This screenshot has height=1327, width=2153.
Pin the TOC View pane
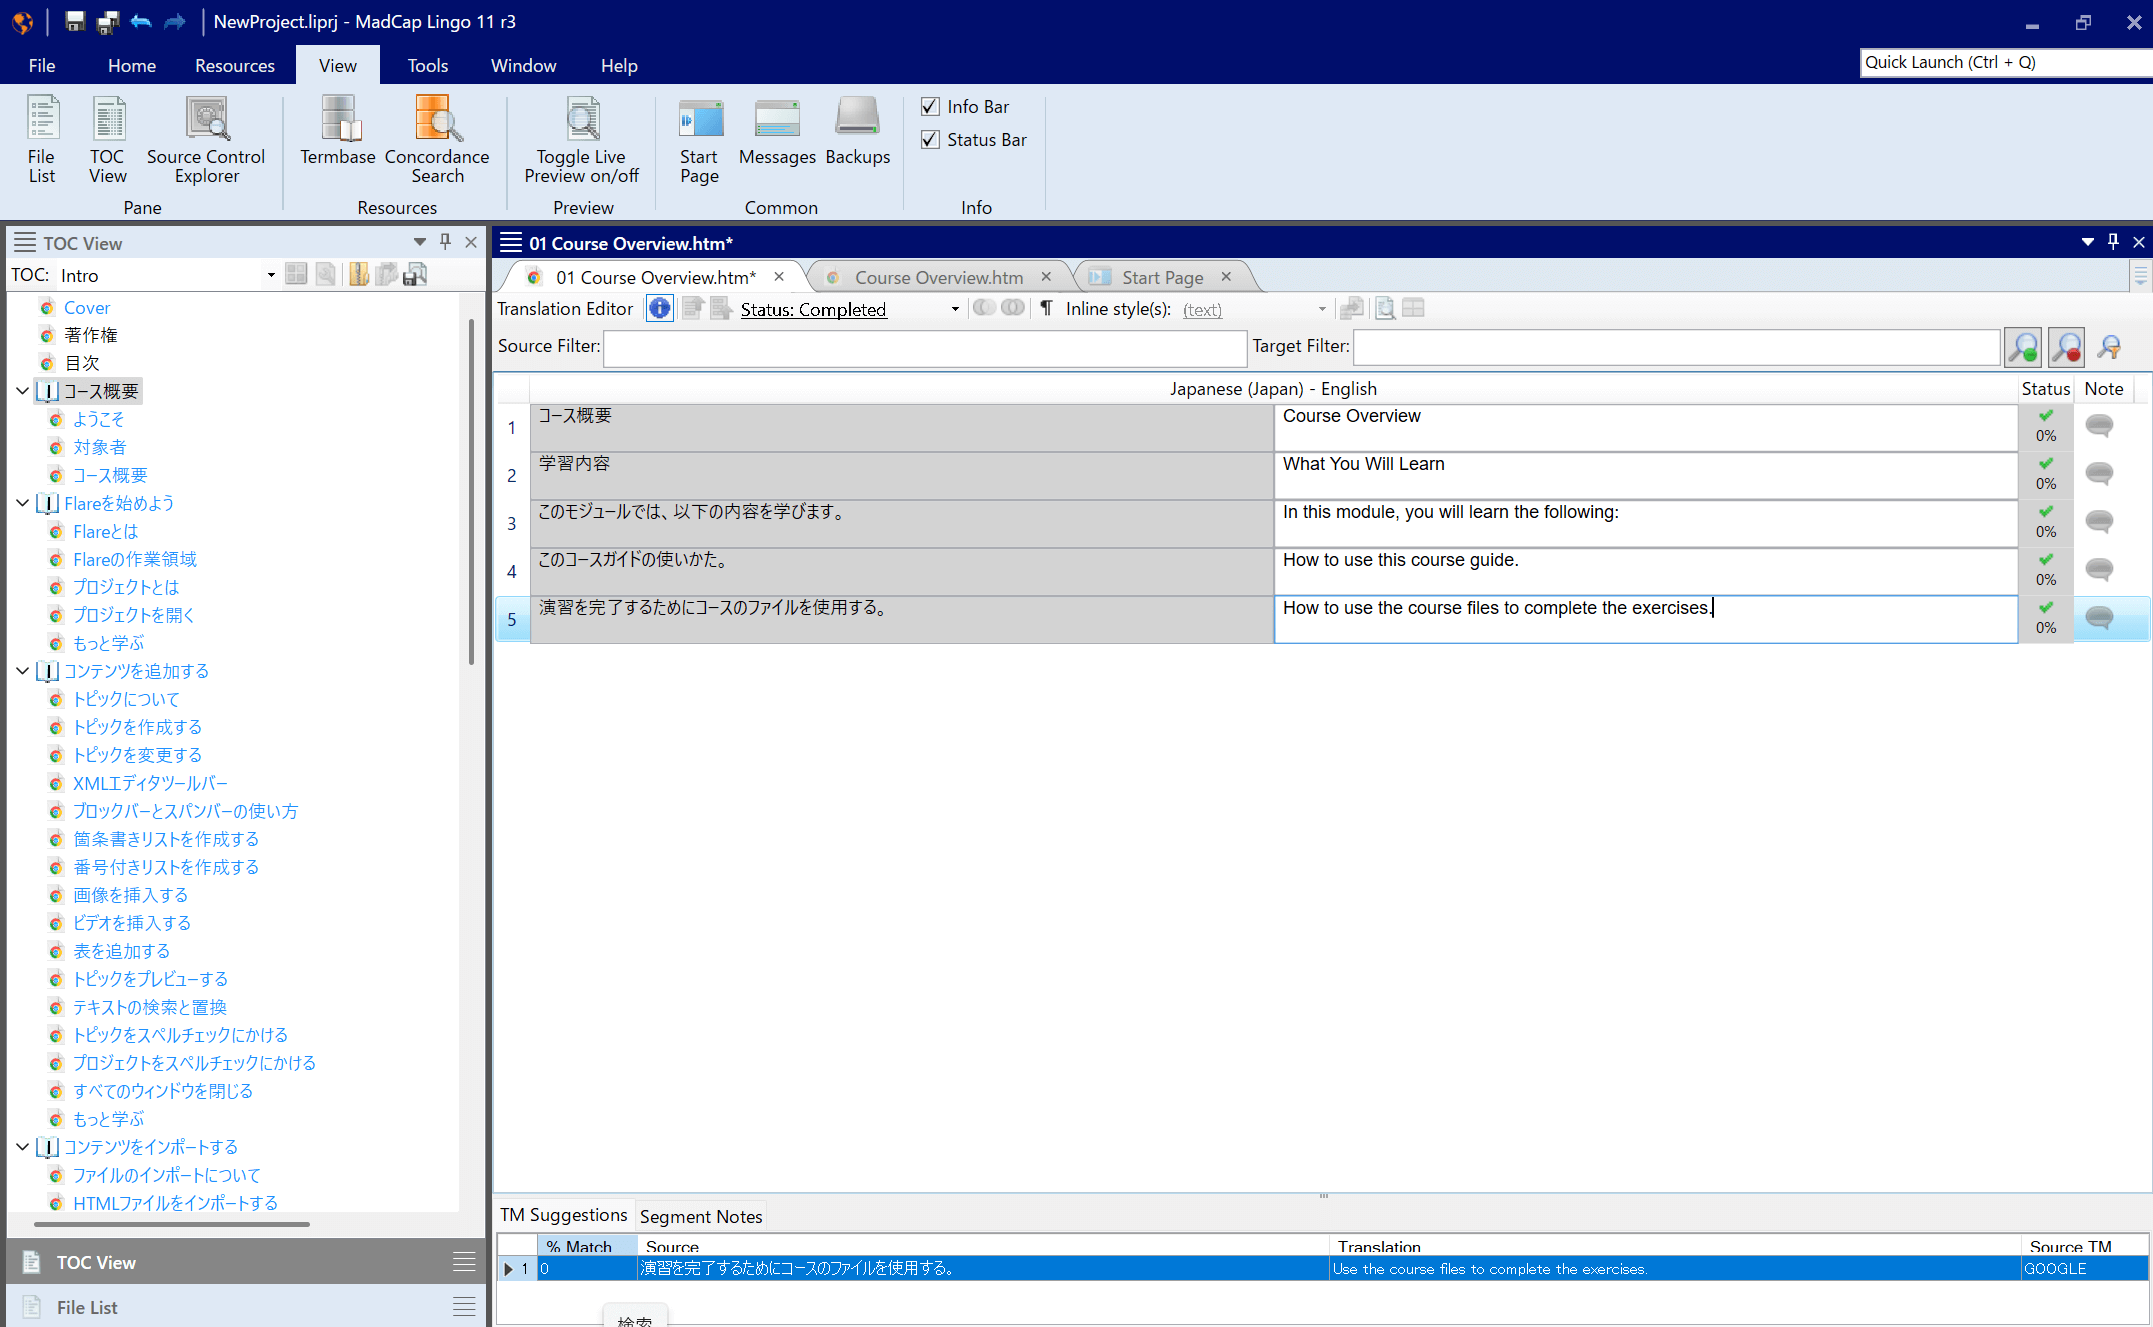(x=445, y=242)
